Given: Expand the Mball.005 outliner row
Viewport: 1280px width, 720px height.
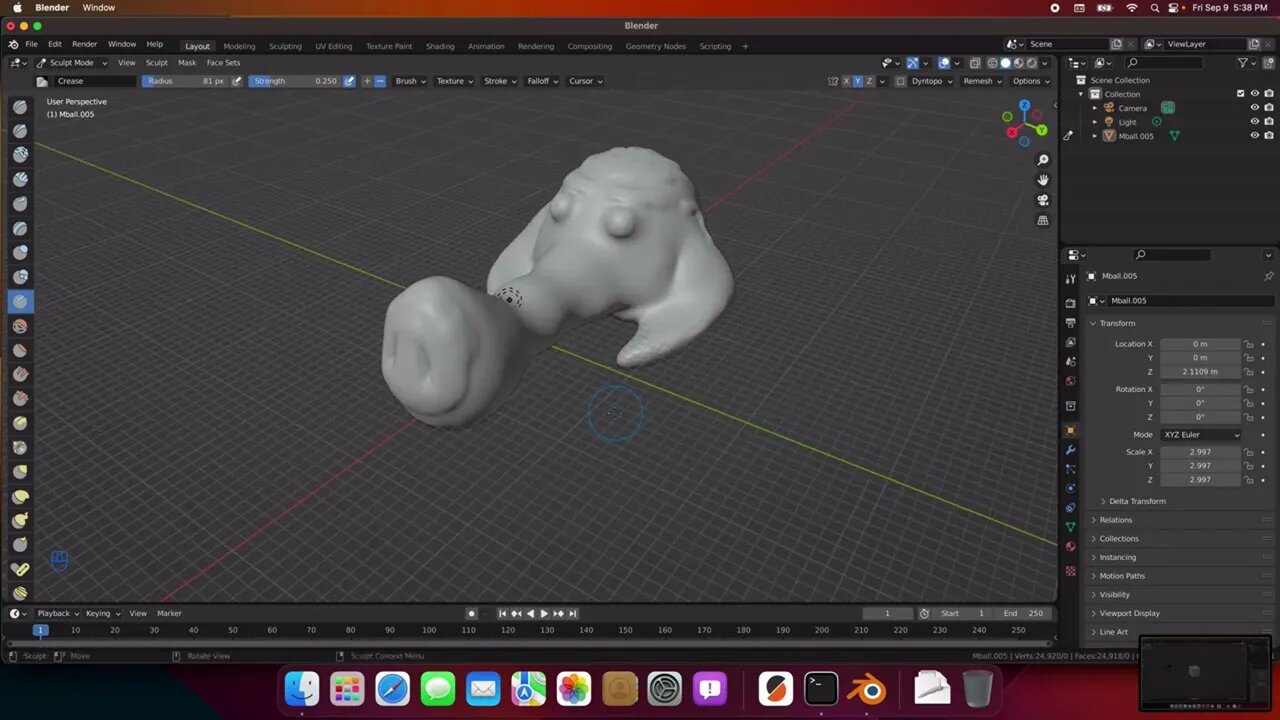Looking at the screenshot, I should (1095, 136).
